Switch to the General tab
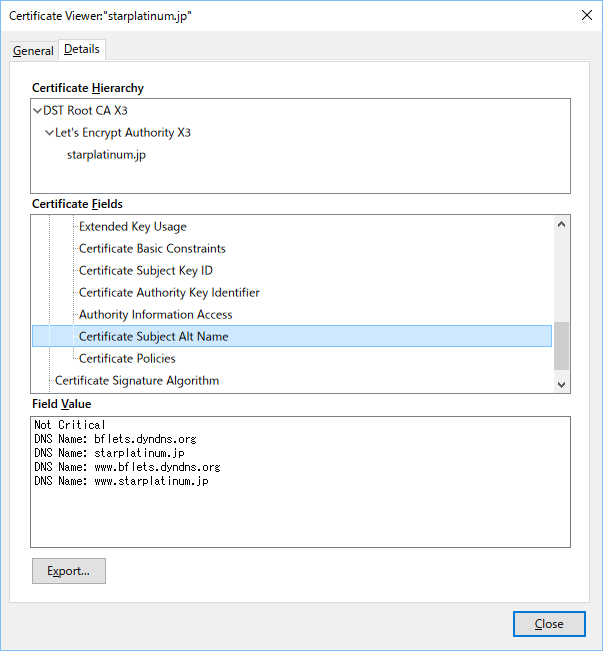603x651 pixels. tap(33, 51)
